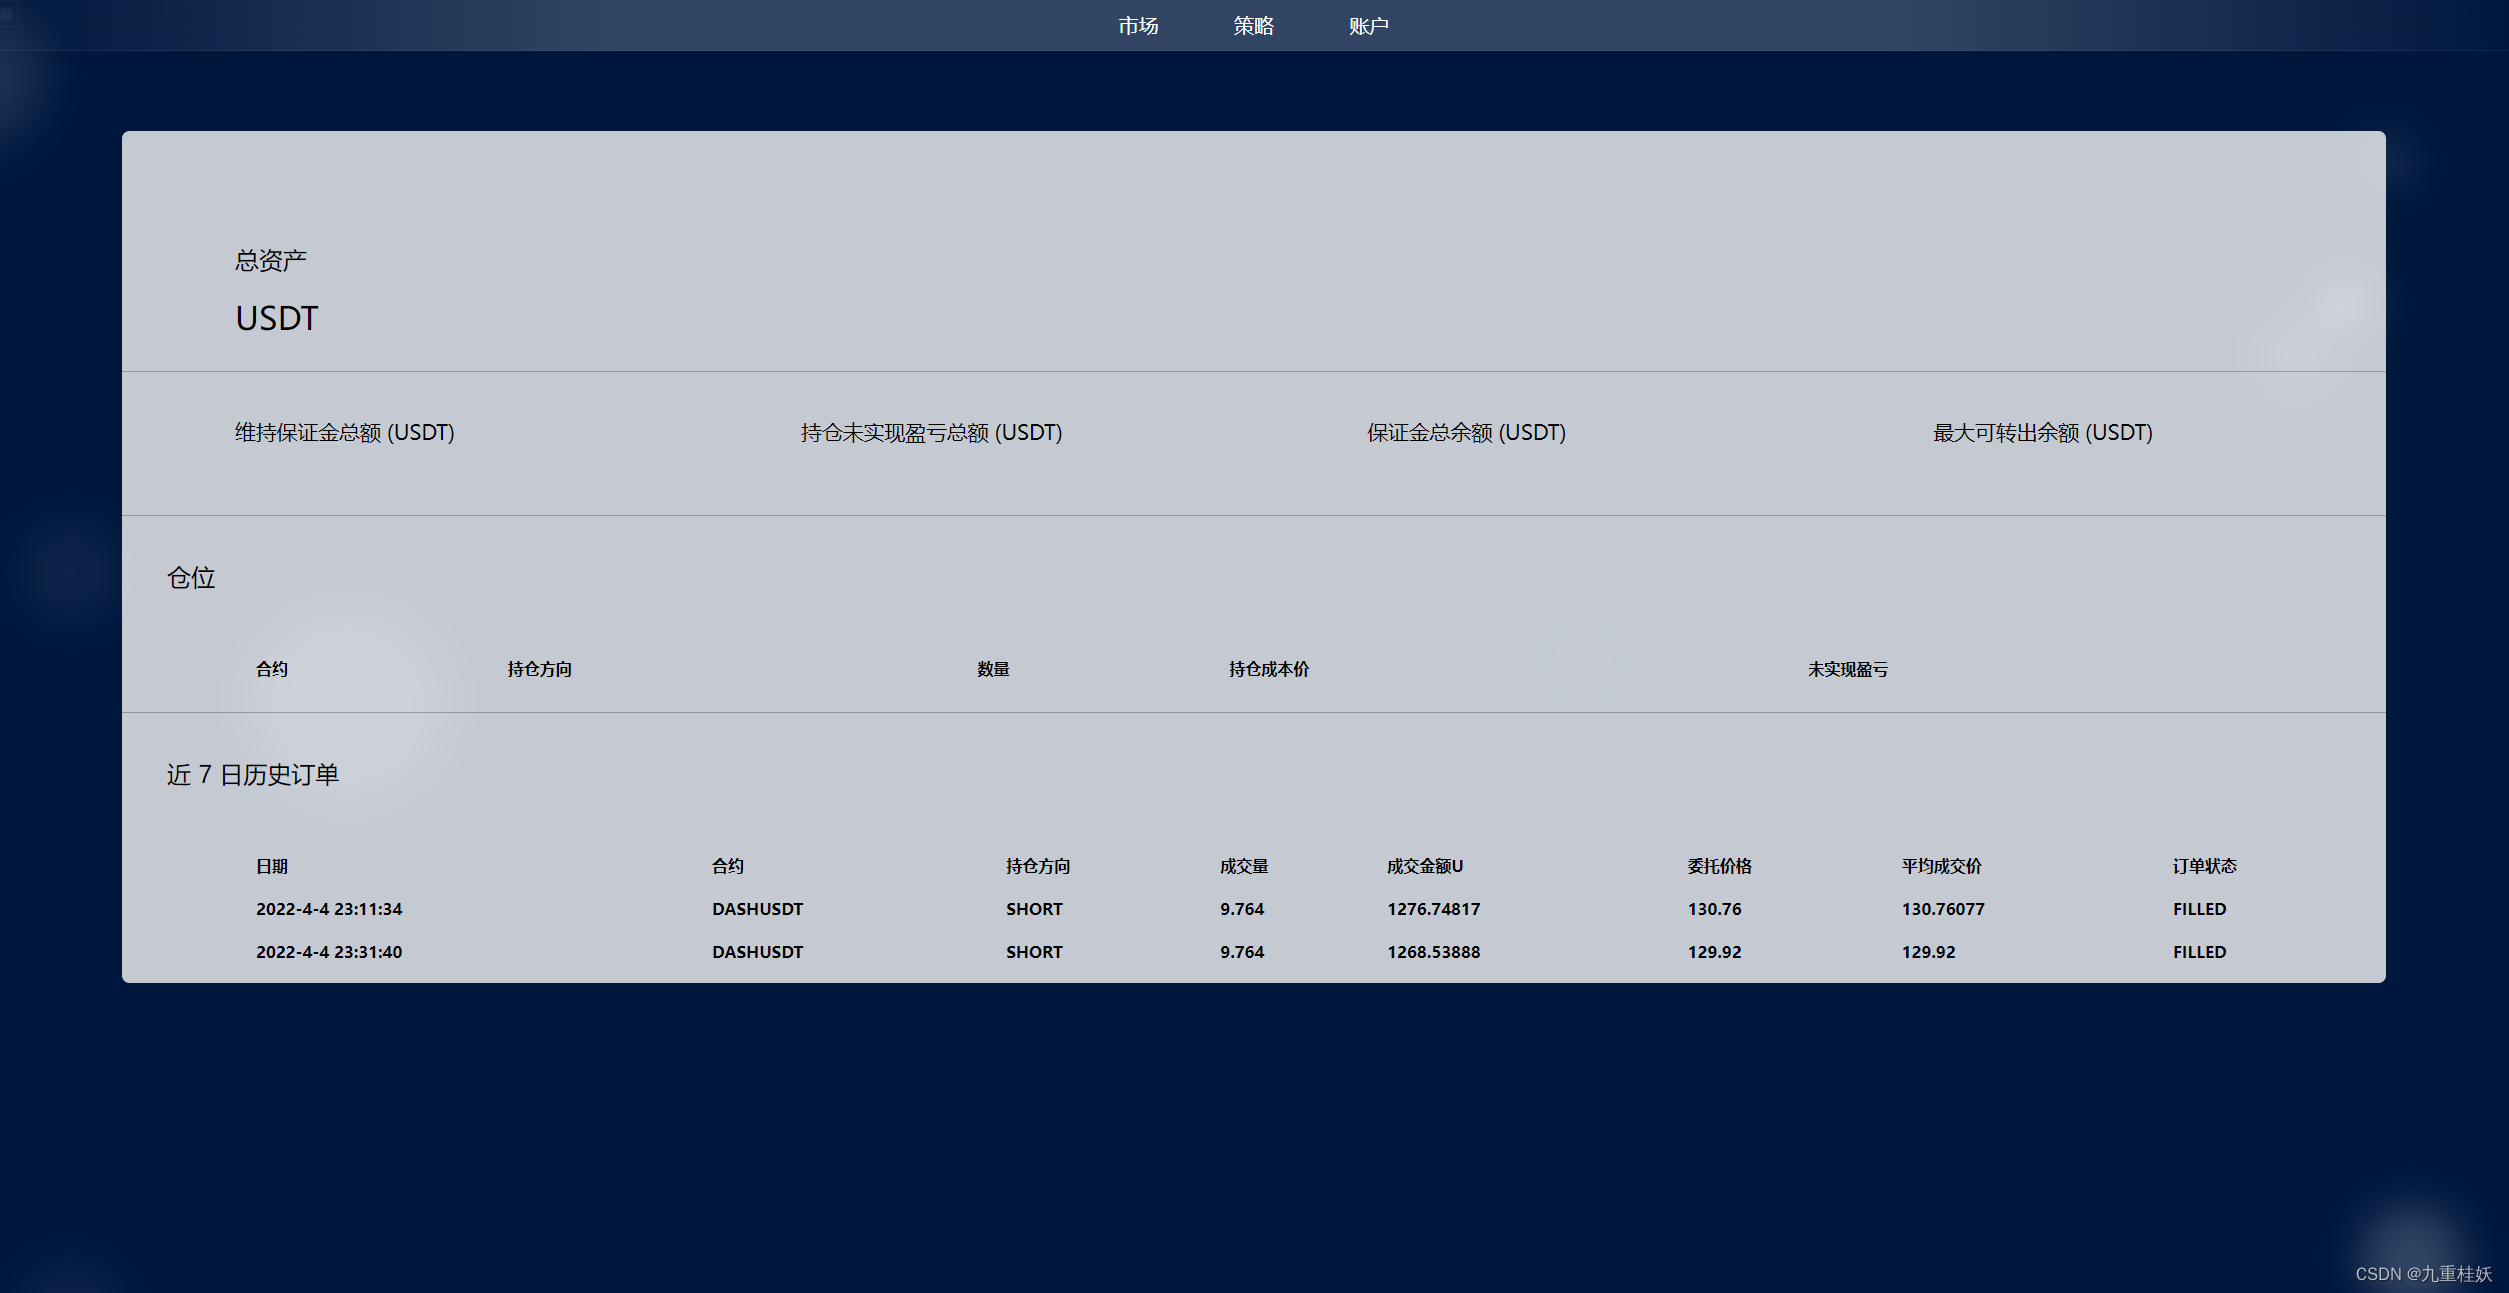Click the 成交金额U column header

click(x=1424, y=866)
